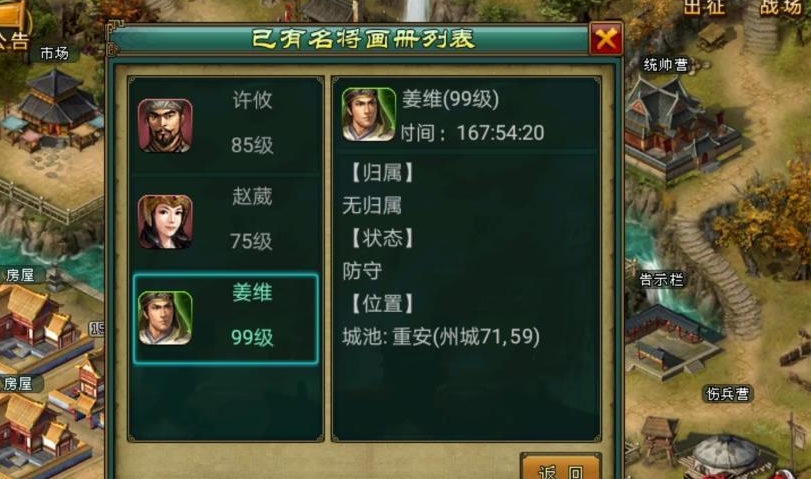Select the 赵葳 75级 list entry
This screenshot has width=811, height=479.
coord(226,221)
